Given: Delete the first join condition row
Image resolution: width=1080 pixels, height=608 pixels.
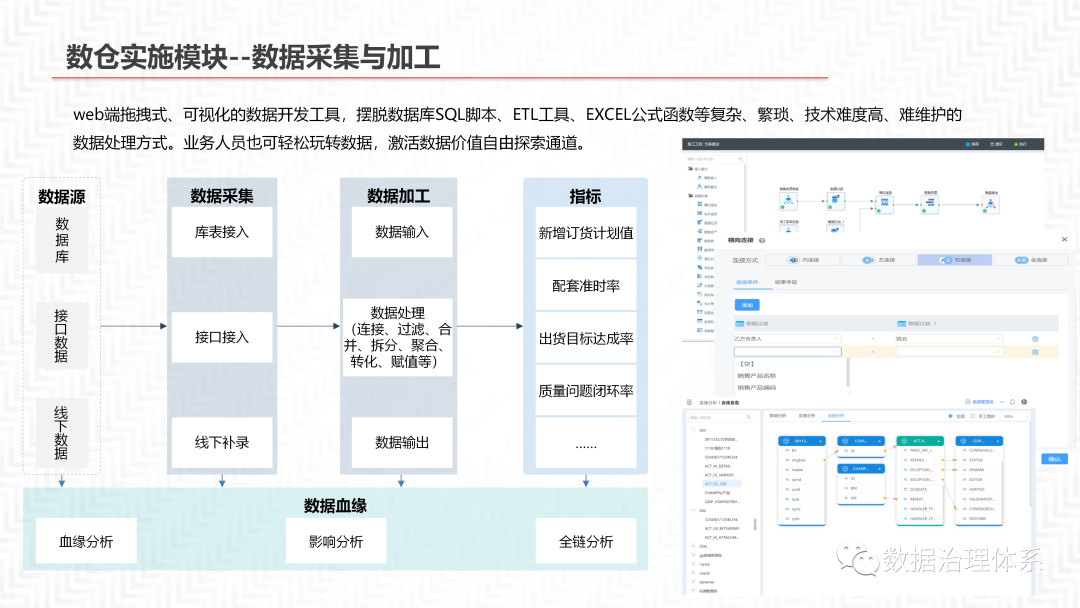Looking at the screenshot, I should tap(1035, 339).
